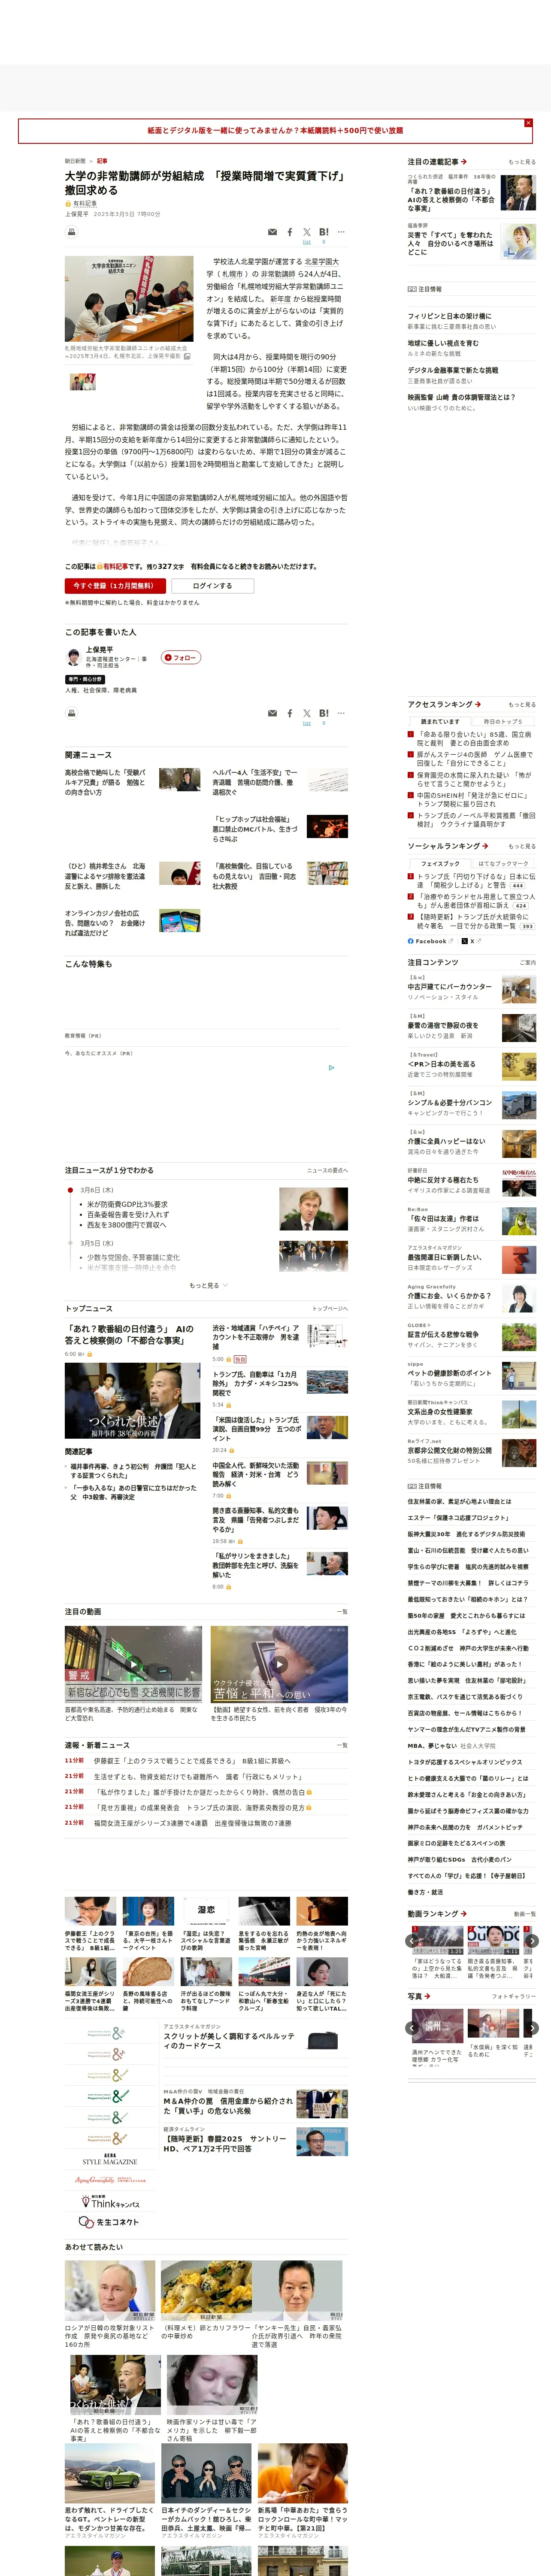551x2576 pixels.
Task: Enlarge the article photo via expand icon
Action: tap(187, 355)
